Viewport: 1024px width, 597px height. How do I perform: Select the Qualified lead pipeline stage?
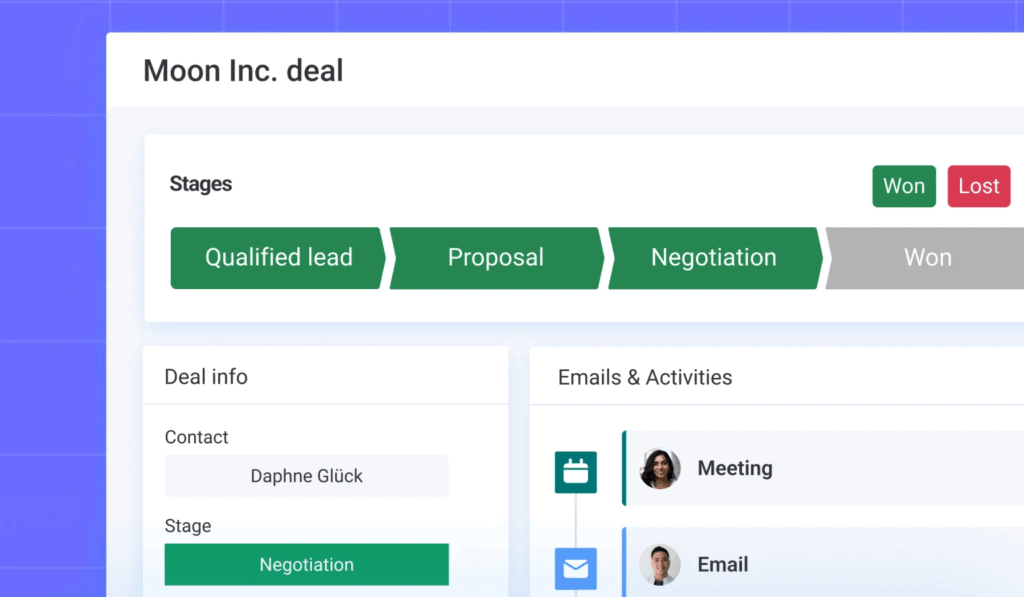[278, 258]
